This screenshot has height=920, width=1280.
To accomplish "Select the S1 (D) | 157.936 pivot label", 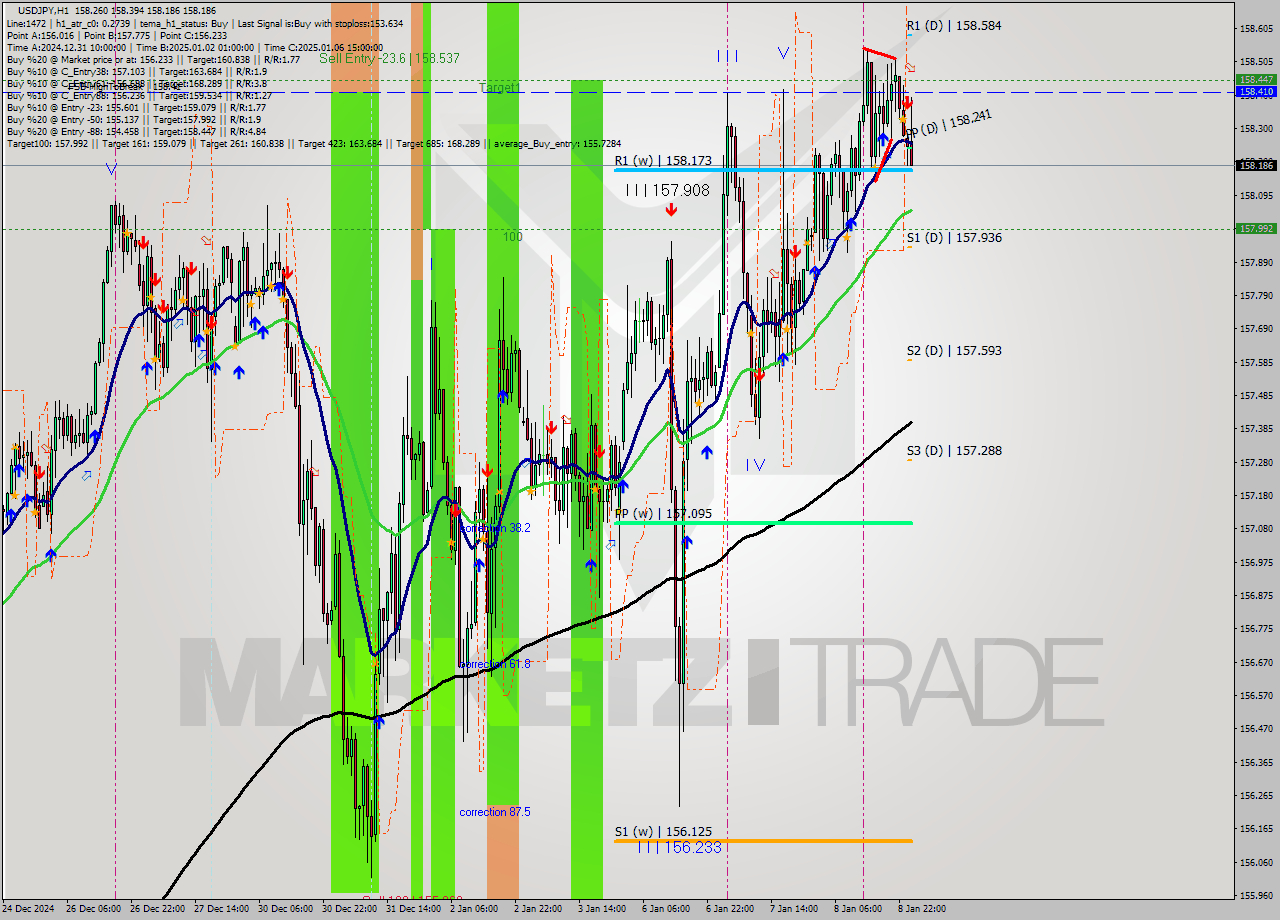I will tap(954, 238).
